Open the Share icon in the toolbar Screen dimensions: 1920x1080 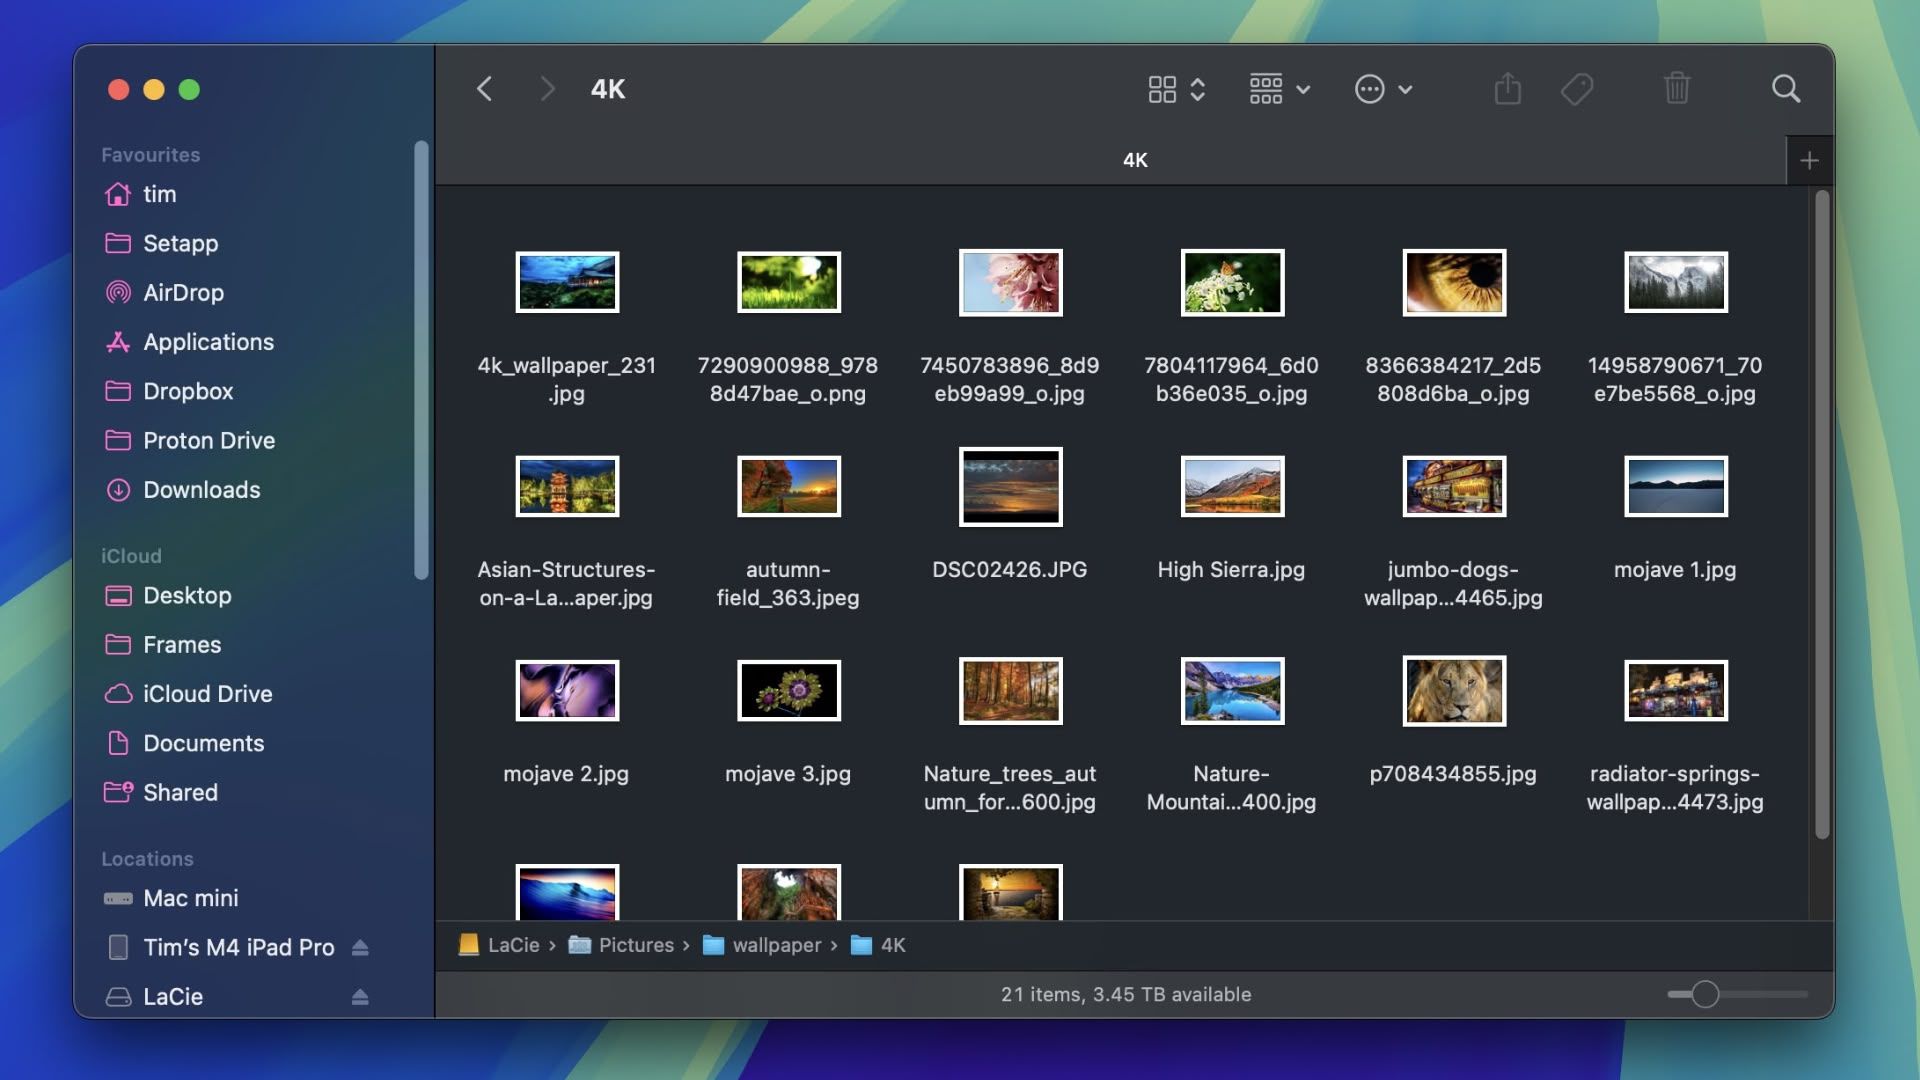tap(1508, 89)
